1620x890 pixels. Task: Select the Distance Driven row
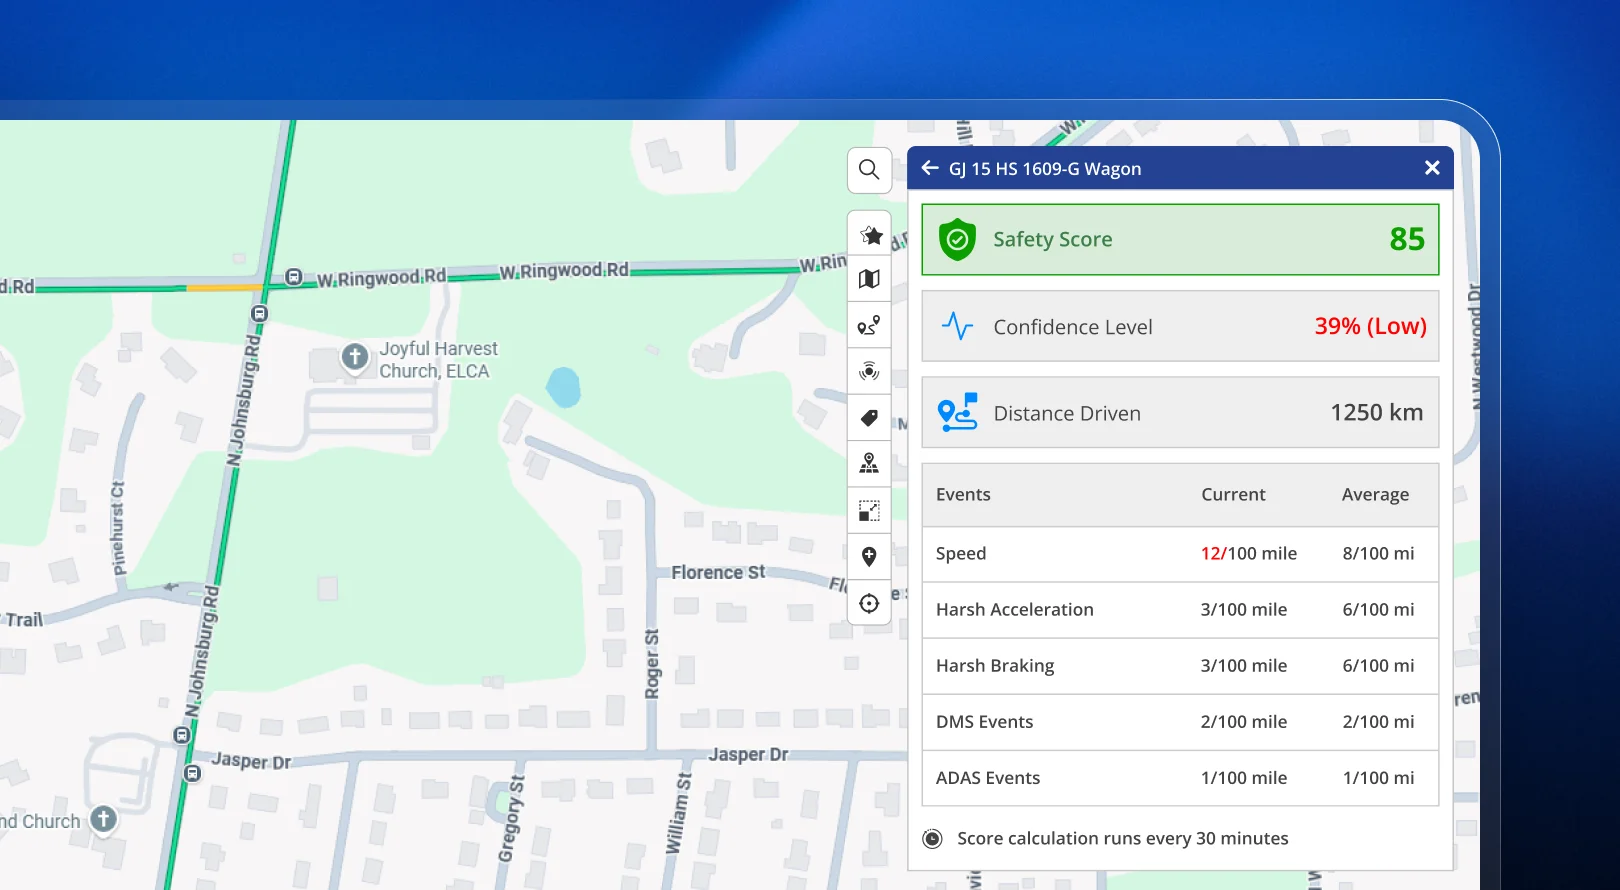(1180, 412)
